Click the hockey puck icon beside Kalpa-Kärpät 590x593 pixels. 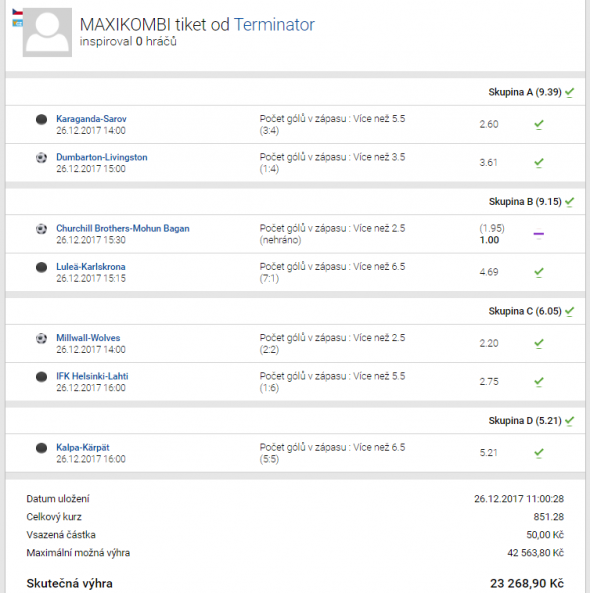pos(41,448)
